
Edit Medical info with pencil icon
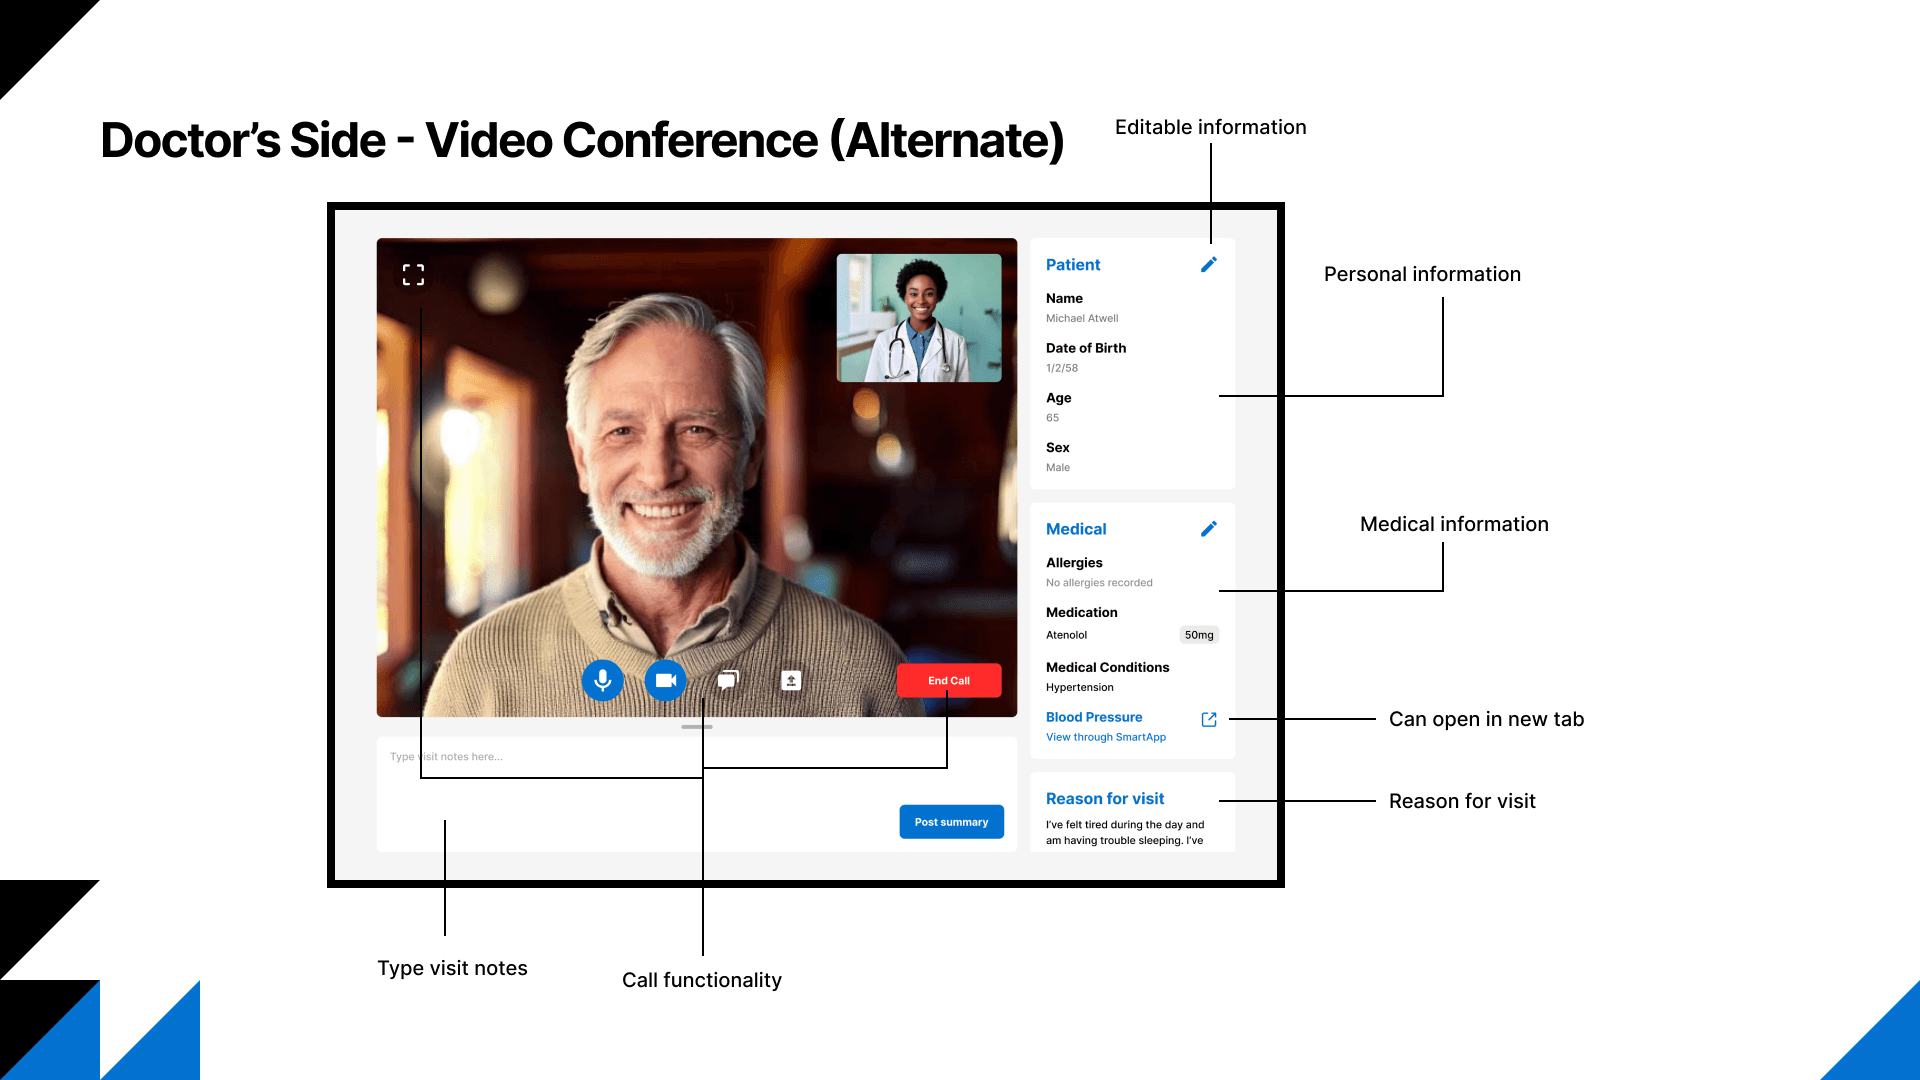point(1209,529)
